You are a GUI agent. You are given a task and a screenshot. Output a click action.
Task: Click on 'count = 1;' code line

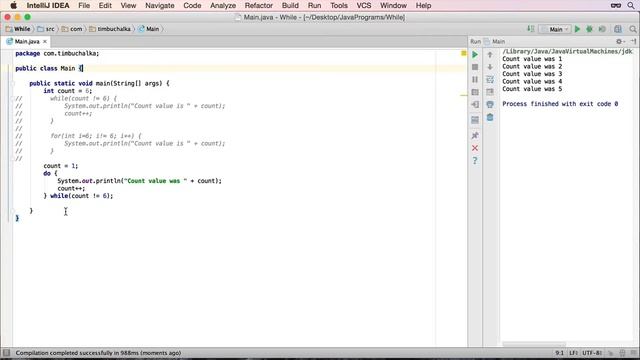pyautogui.click(x=60, y=166)
